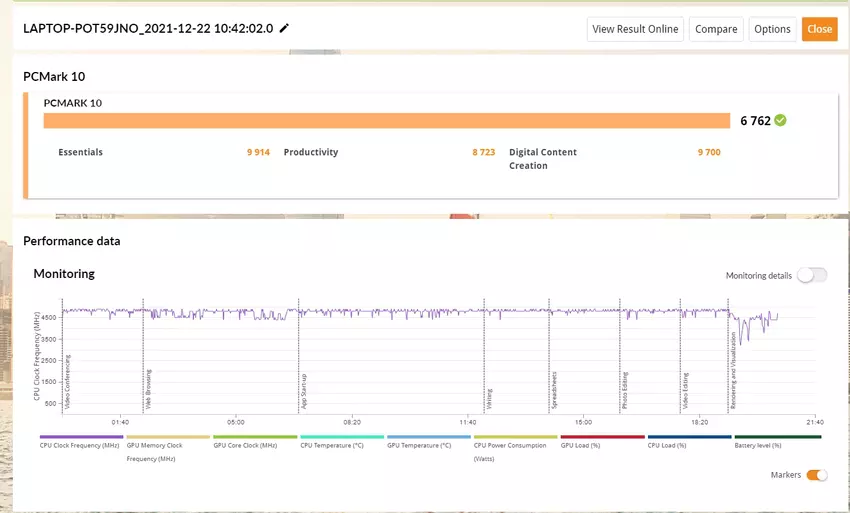Image resolution: width=850 pixels, height=513 pixels.
Task: Open the View Result Online page
Action: pyautogui.click(x=635, y=29)
